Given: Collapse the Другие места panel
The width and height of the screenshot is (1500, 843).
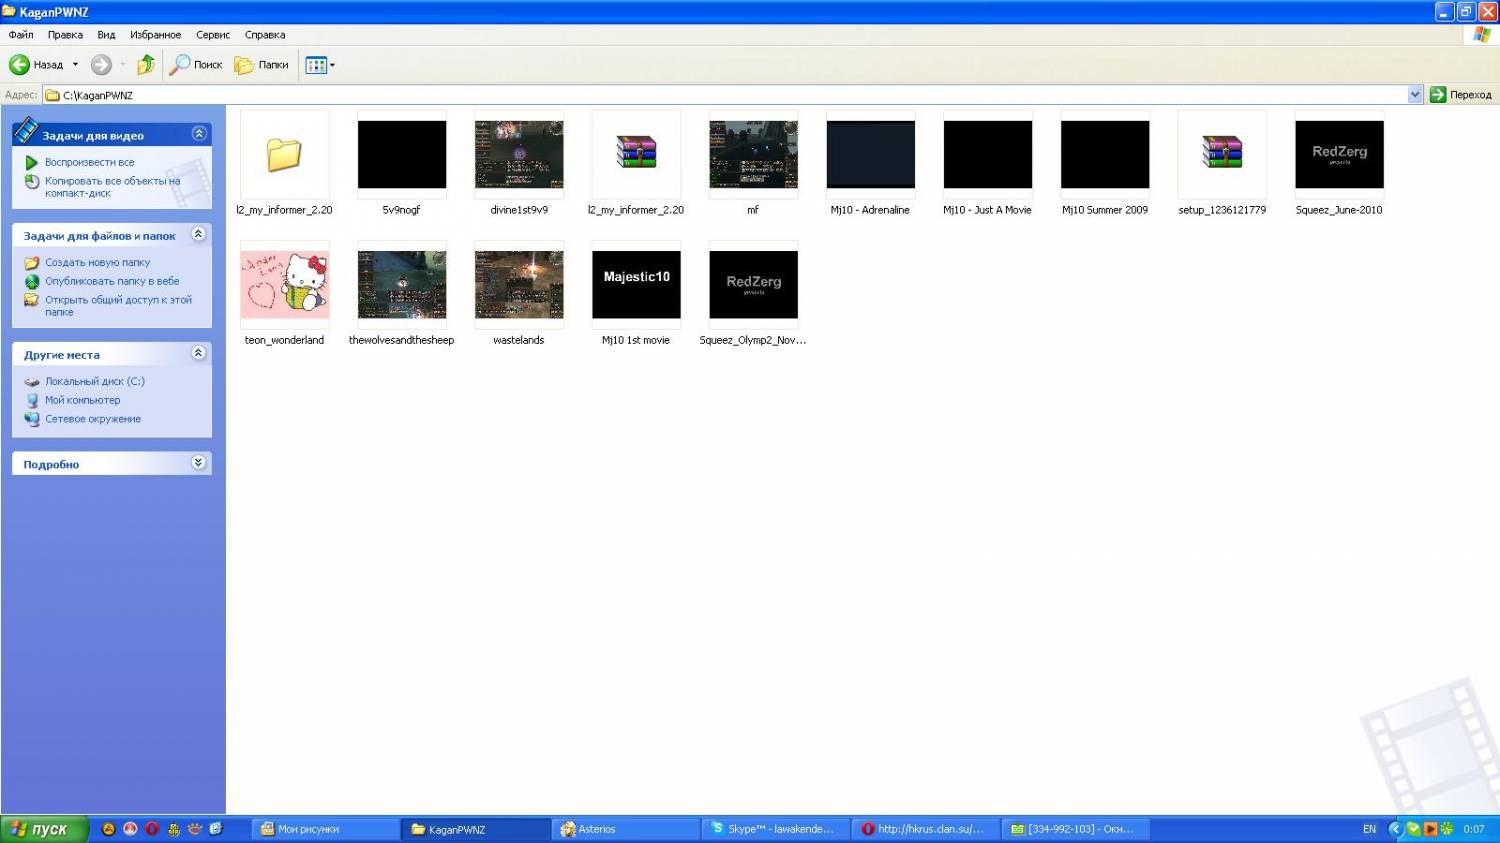Looking at the screenshot, I should point(198,353).
